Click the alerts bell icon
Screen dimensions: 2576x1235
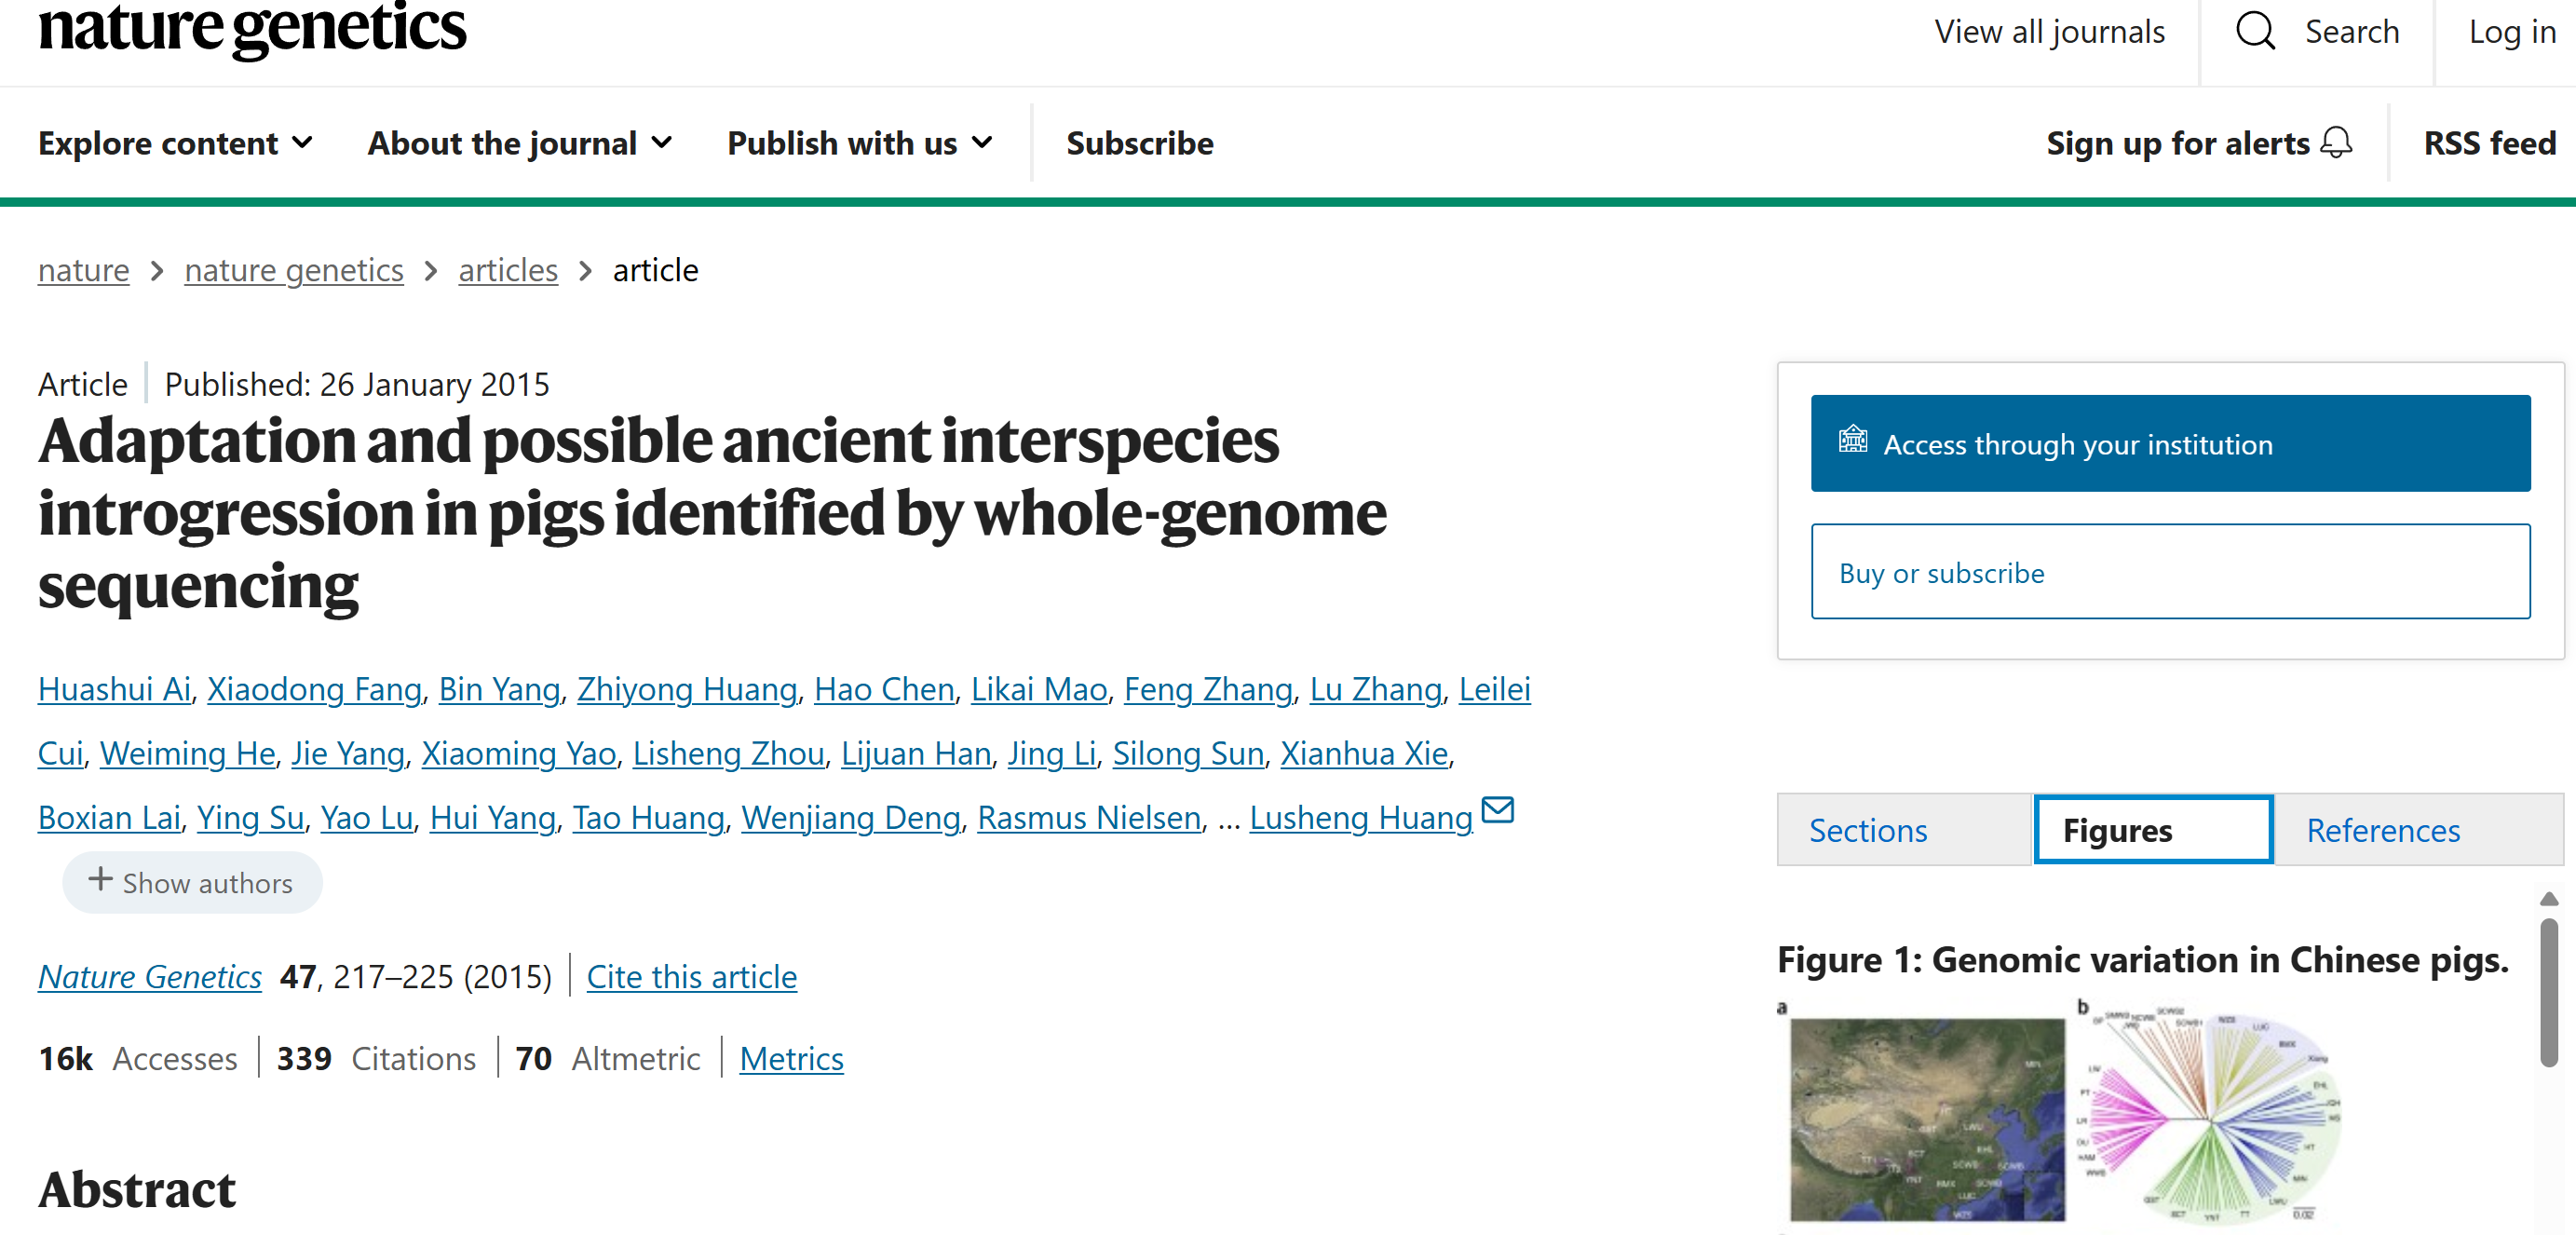click(2336, 143)
